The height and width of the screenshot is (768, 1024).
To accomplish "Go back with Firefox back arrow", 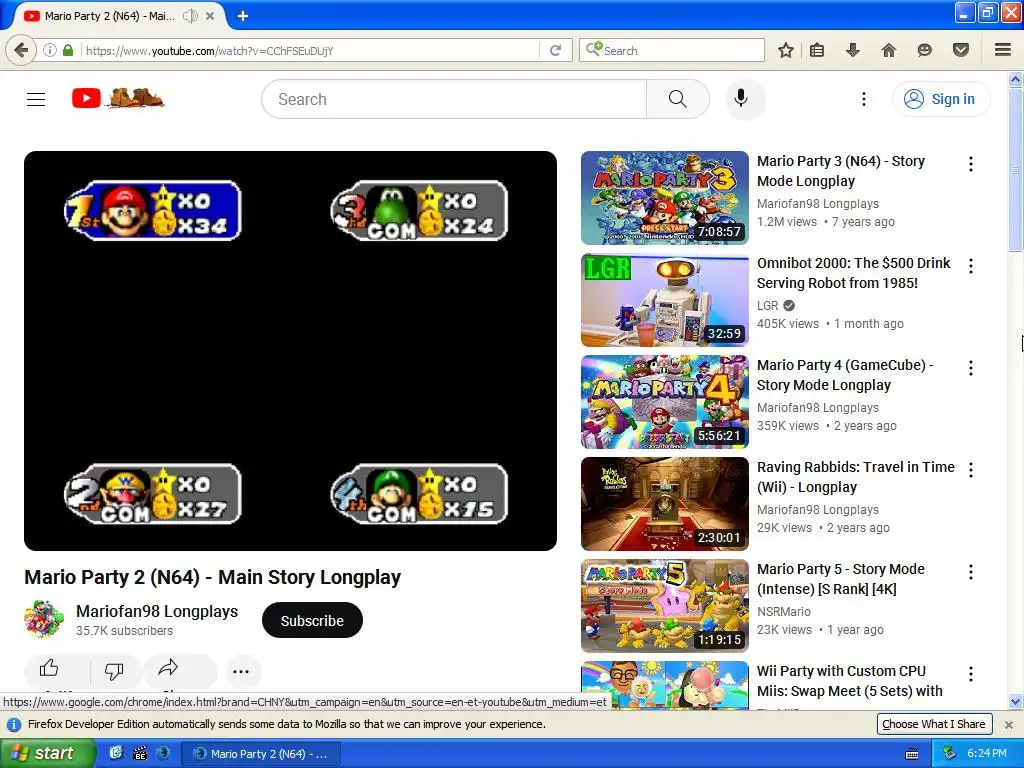I will [x=21, y=50].
